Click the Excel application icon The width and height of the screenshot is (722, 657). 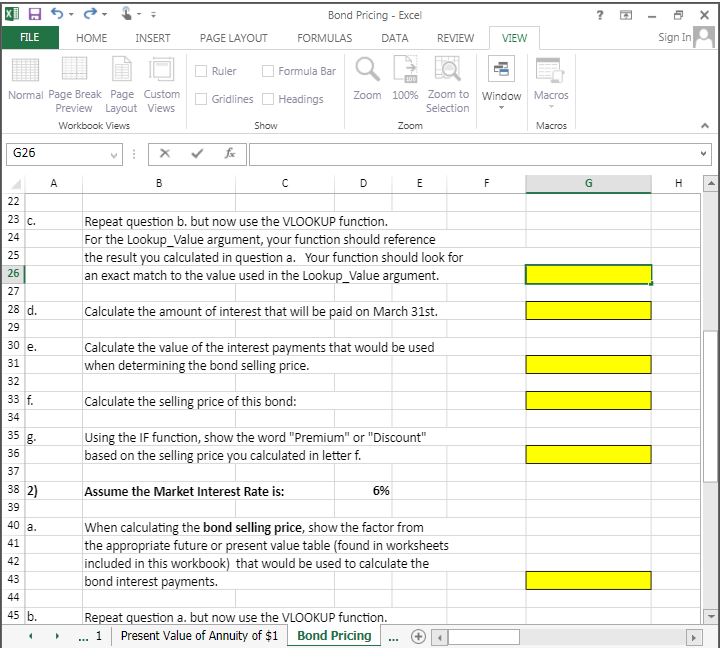[12, 14]
